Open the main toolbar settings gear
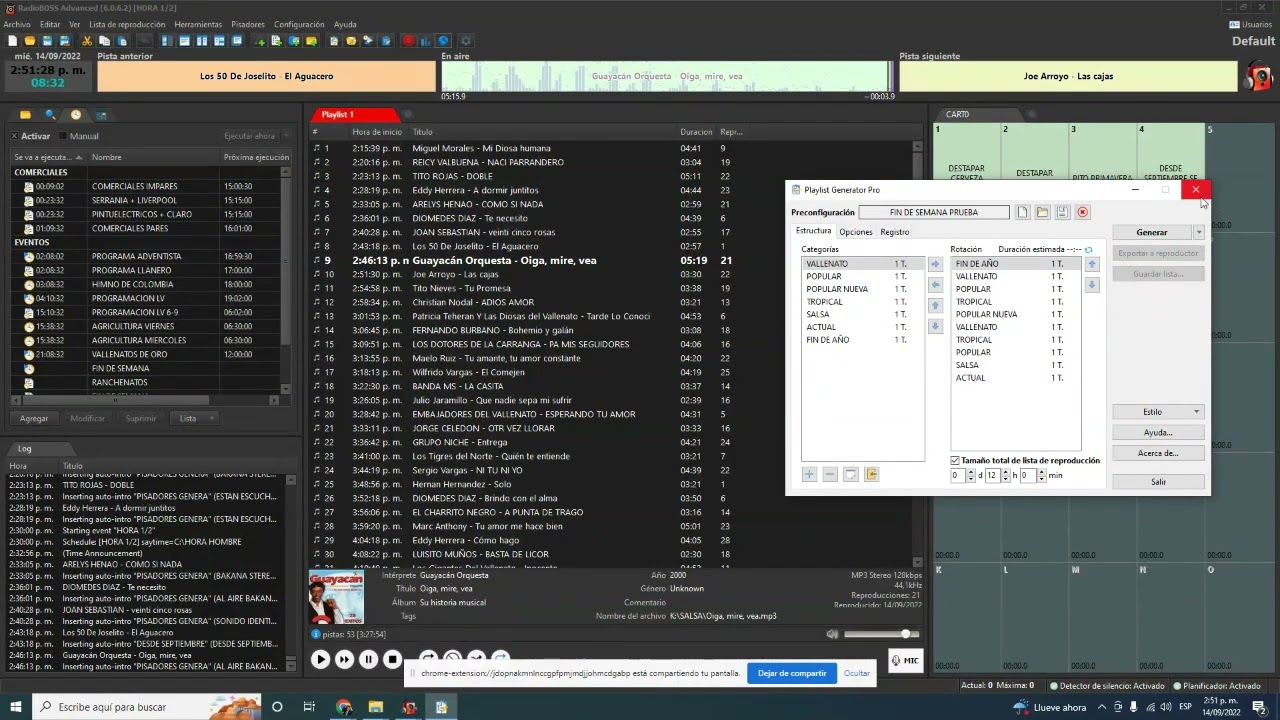Screen dimensions: 1280x720 coord(465,41)
